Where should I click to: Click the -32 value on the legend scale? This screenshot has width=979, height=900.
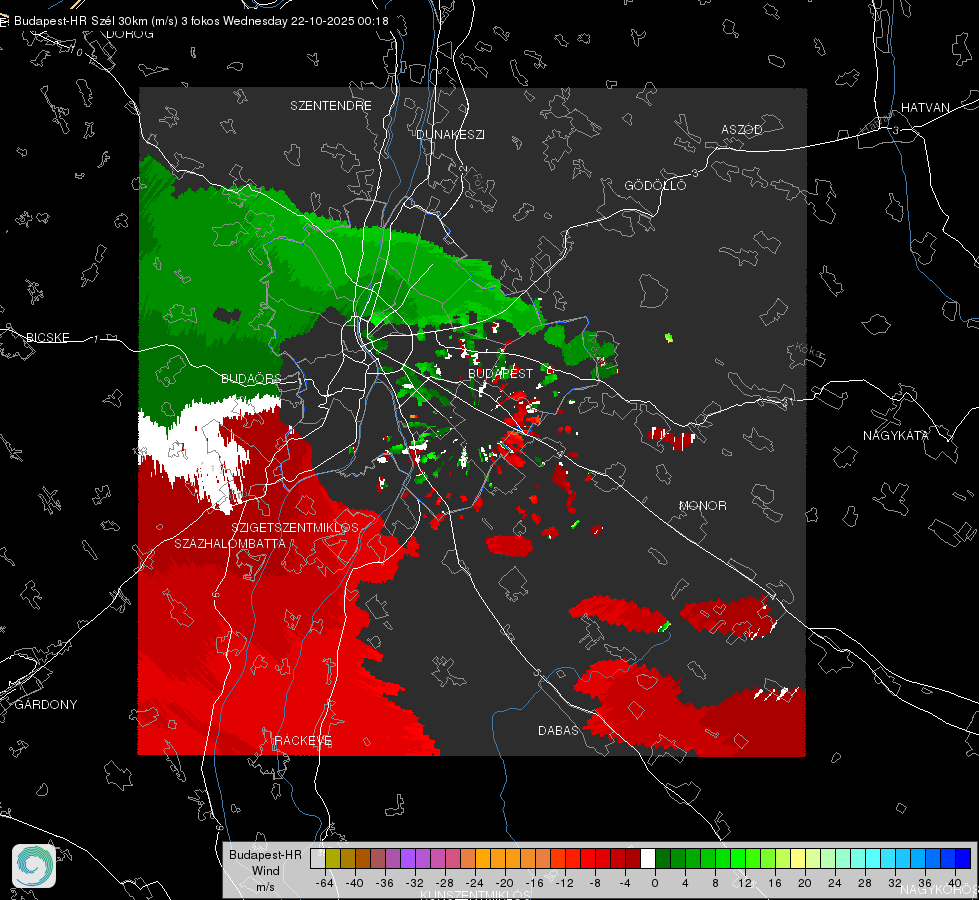click(415, 883)
